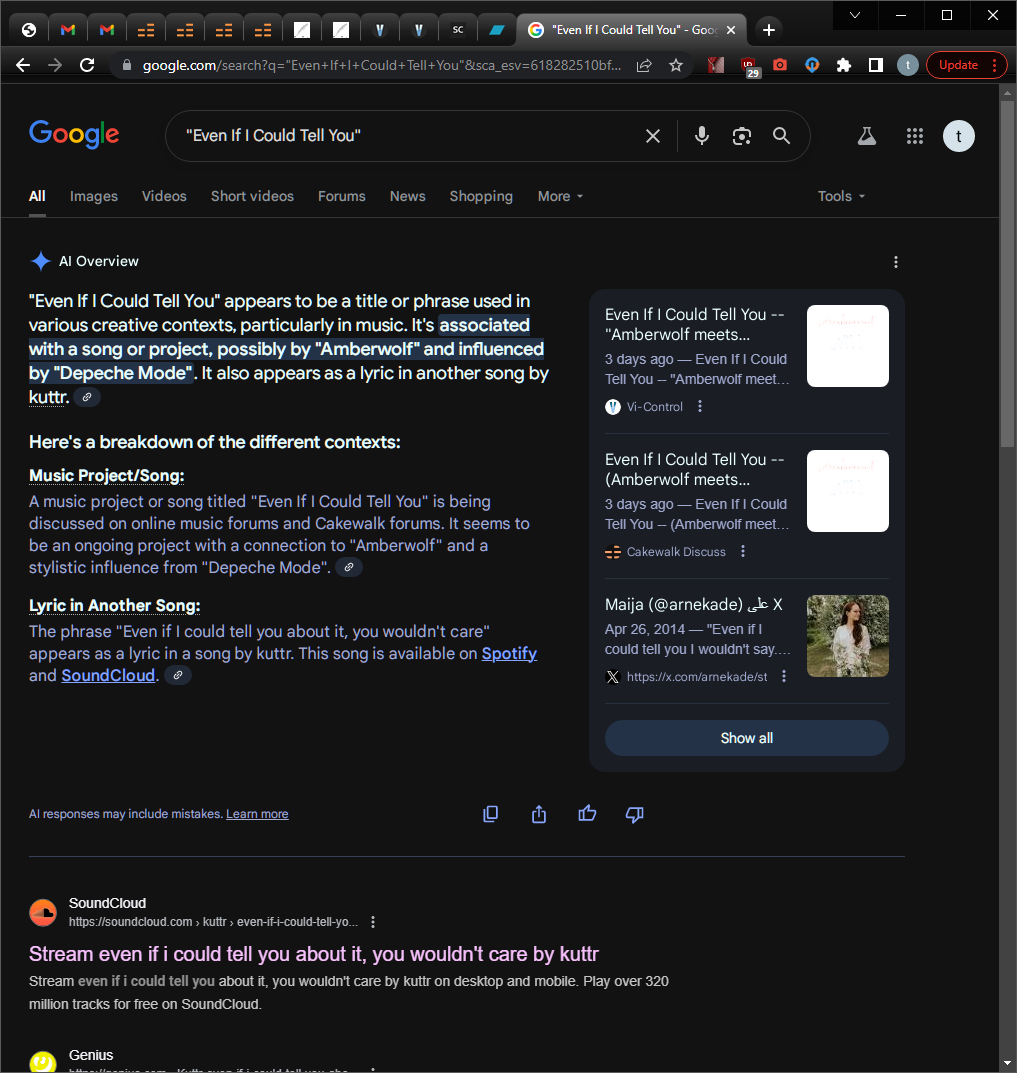Switch to Images results tab
The image size is (1017, 1073).
coord(94,196)
